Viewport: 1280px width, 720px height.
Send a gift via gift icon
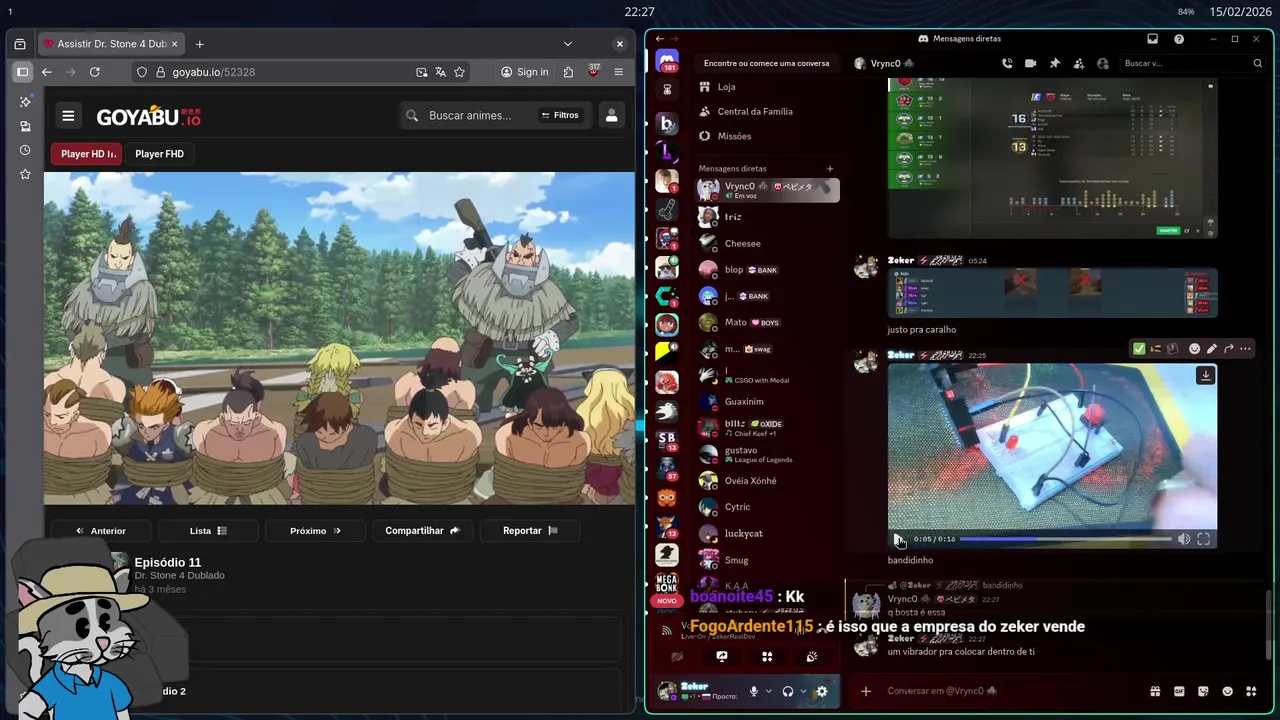click(x=1155, y=691)
